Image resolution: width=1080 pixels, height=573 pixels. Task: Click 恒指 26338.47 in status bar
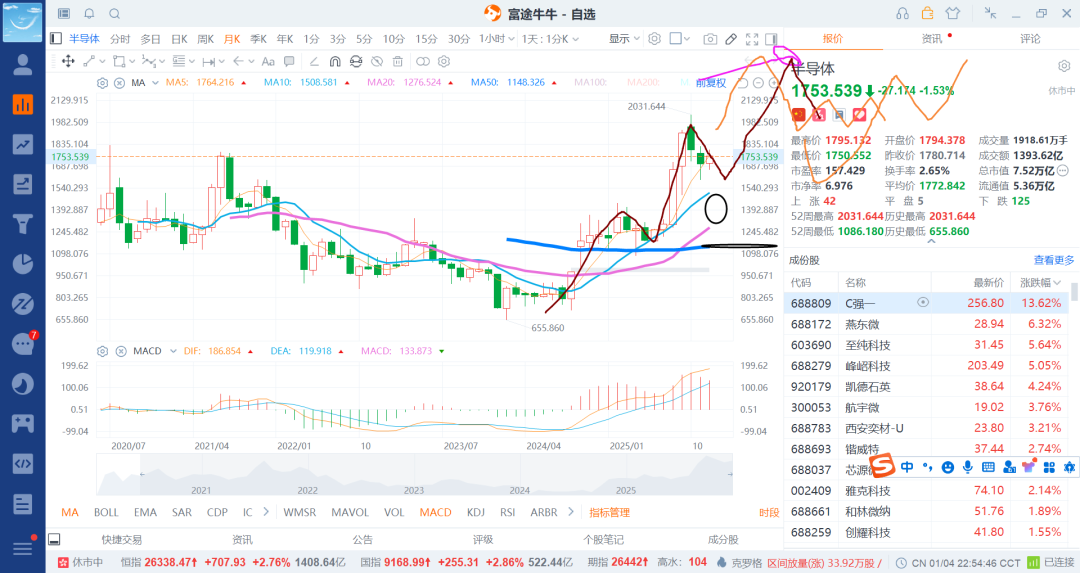(x=160, y=562)
